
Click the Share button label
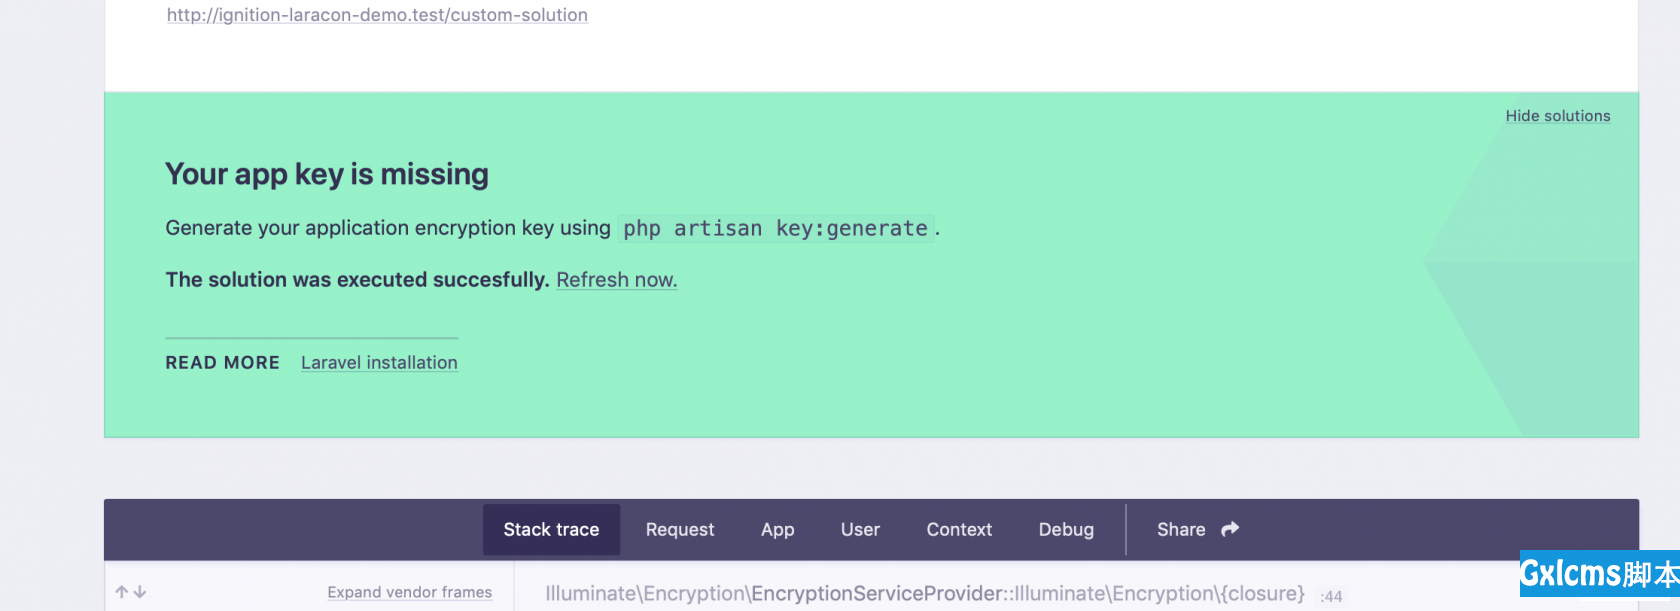(1181, 529)
